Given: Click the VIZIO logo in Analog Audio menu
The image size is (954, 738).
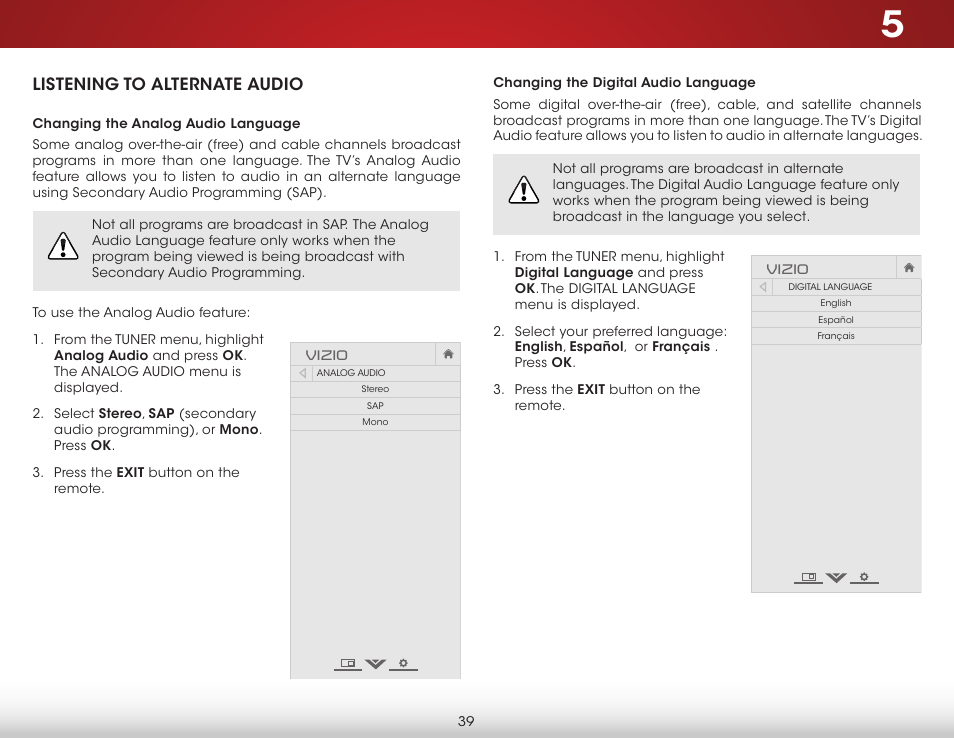Looking at the screenshot, I should click(327, 355).
